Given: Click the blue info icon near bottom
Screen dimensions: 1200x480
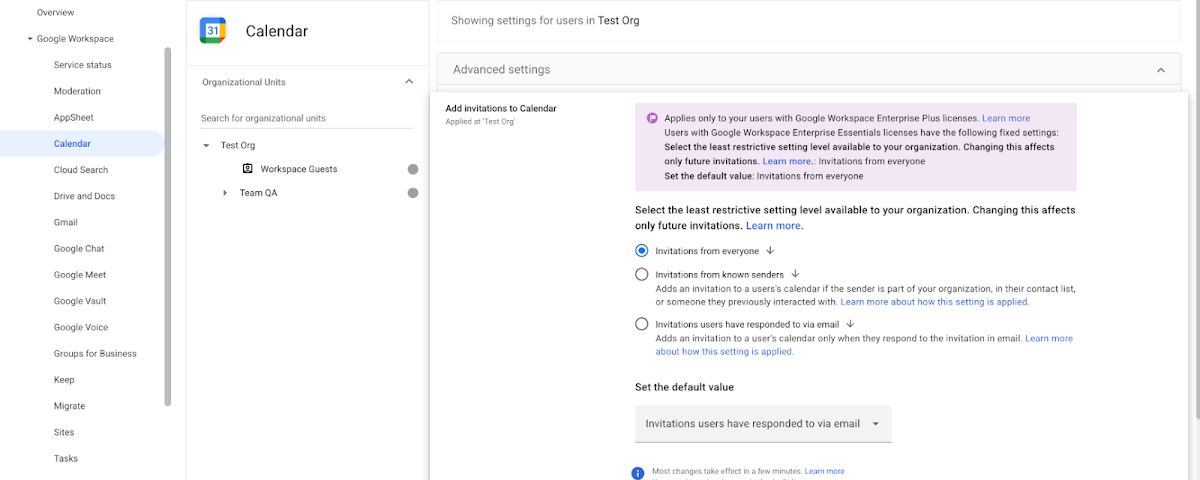Looking at the screenshot, I should click(638, 473).
